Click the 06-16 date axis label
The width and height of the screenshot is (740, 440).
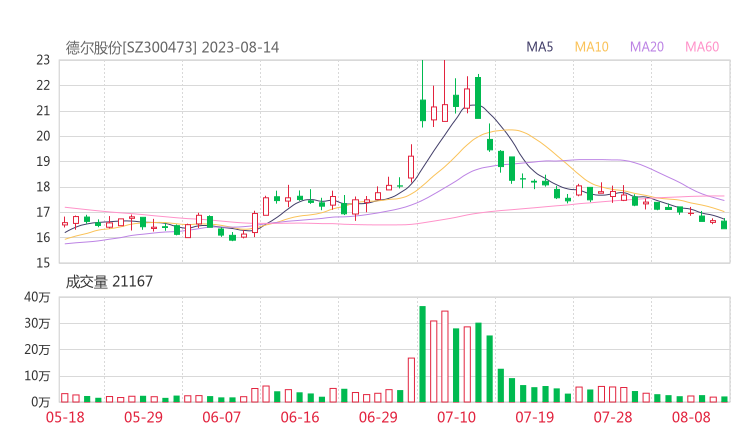(x=300, y=417)
